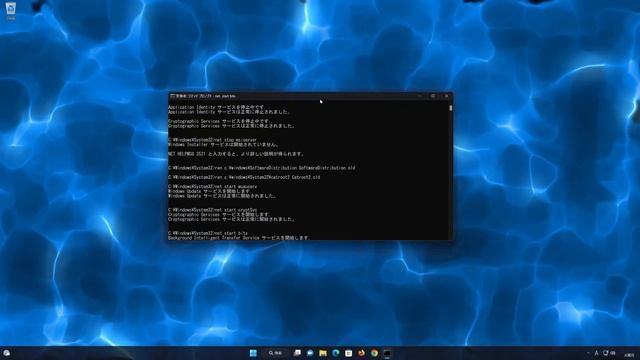The height and width of the screenshot is (360, 640).
Task: Click the Command Prompt vertical scrollbar thumb
Action: tap(451, 108)
